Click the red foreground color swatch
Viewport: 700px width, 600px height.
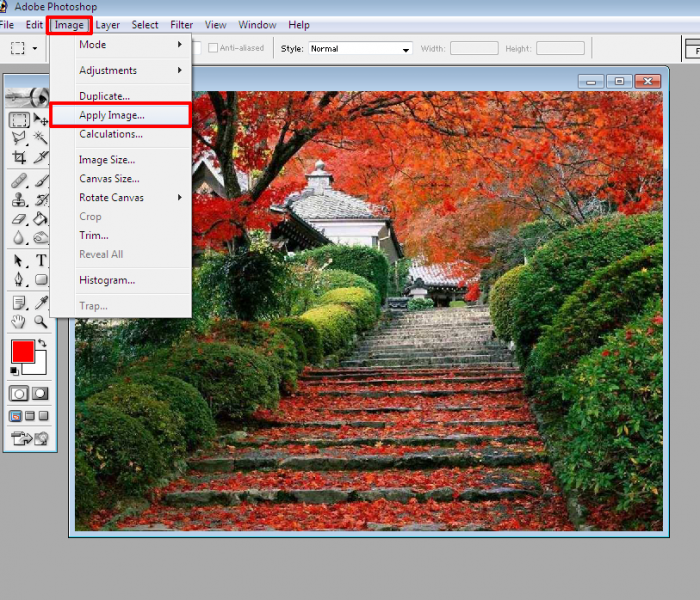coord(22,352)
